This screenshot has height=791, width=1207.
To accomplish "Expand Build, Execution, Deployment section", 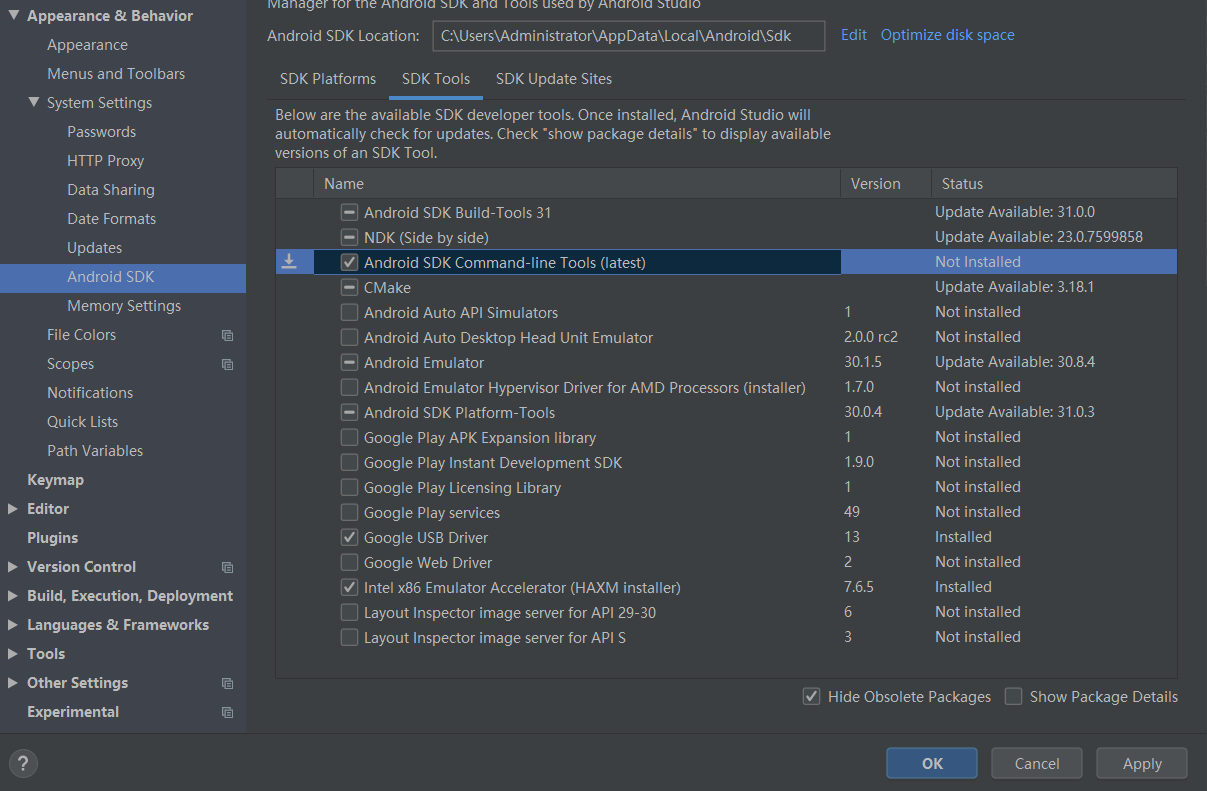I will point(13,596).
